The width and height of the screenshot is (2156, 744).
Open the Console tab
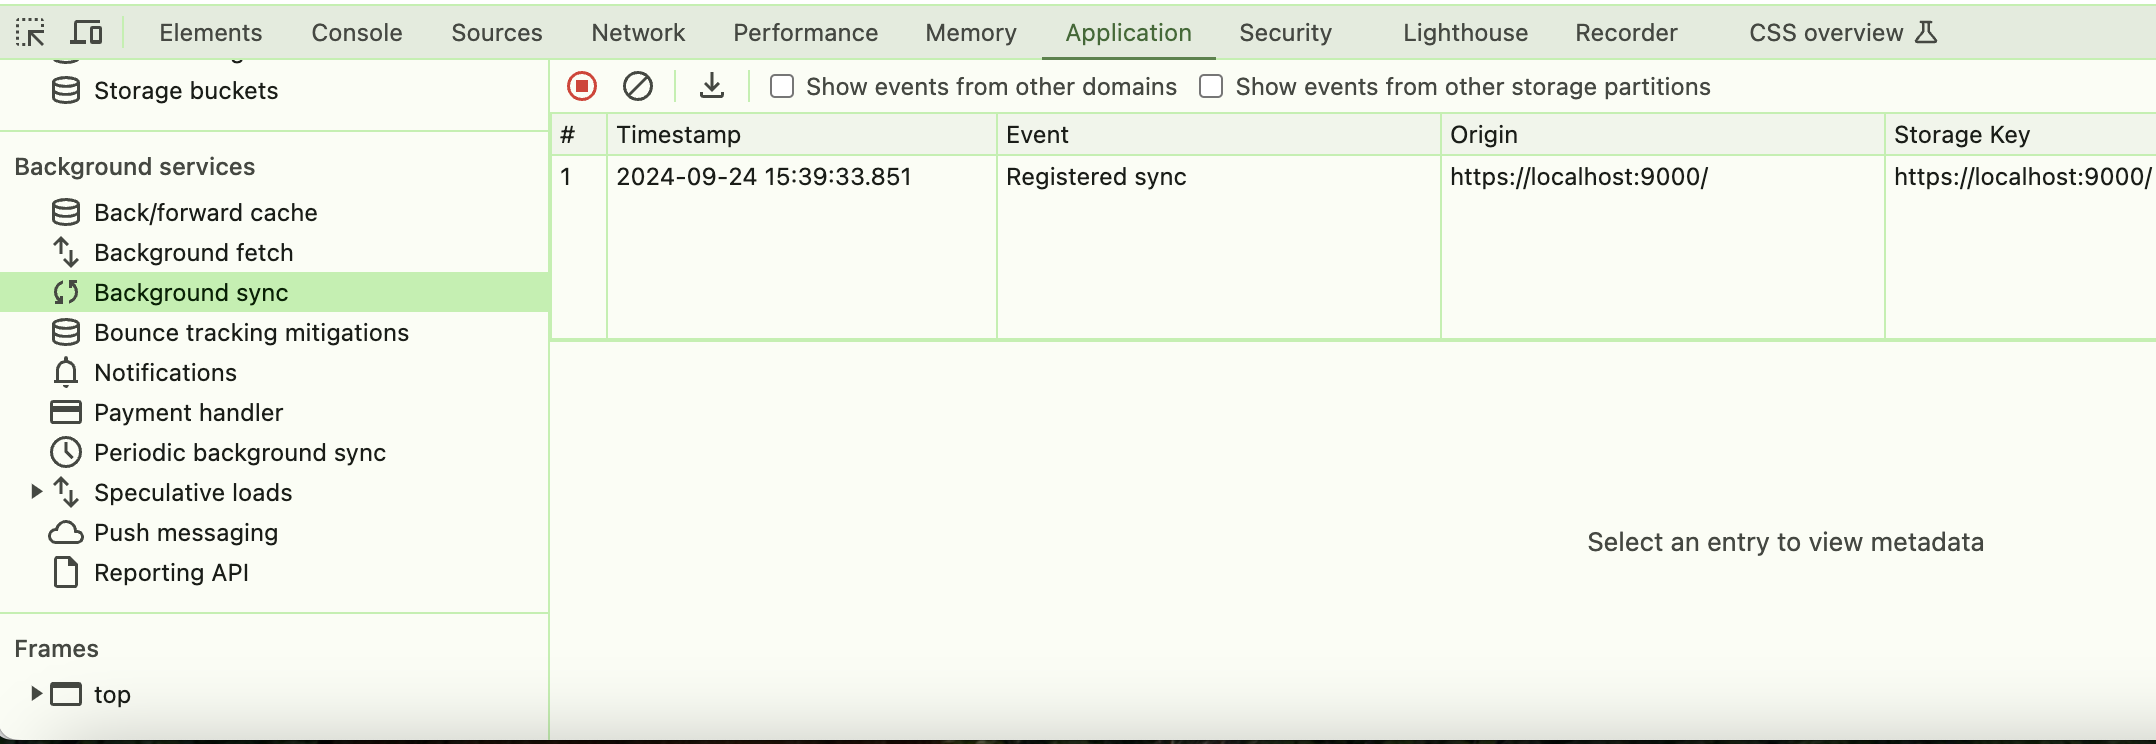(x=357, y=33)
